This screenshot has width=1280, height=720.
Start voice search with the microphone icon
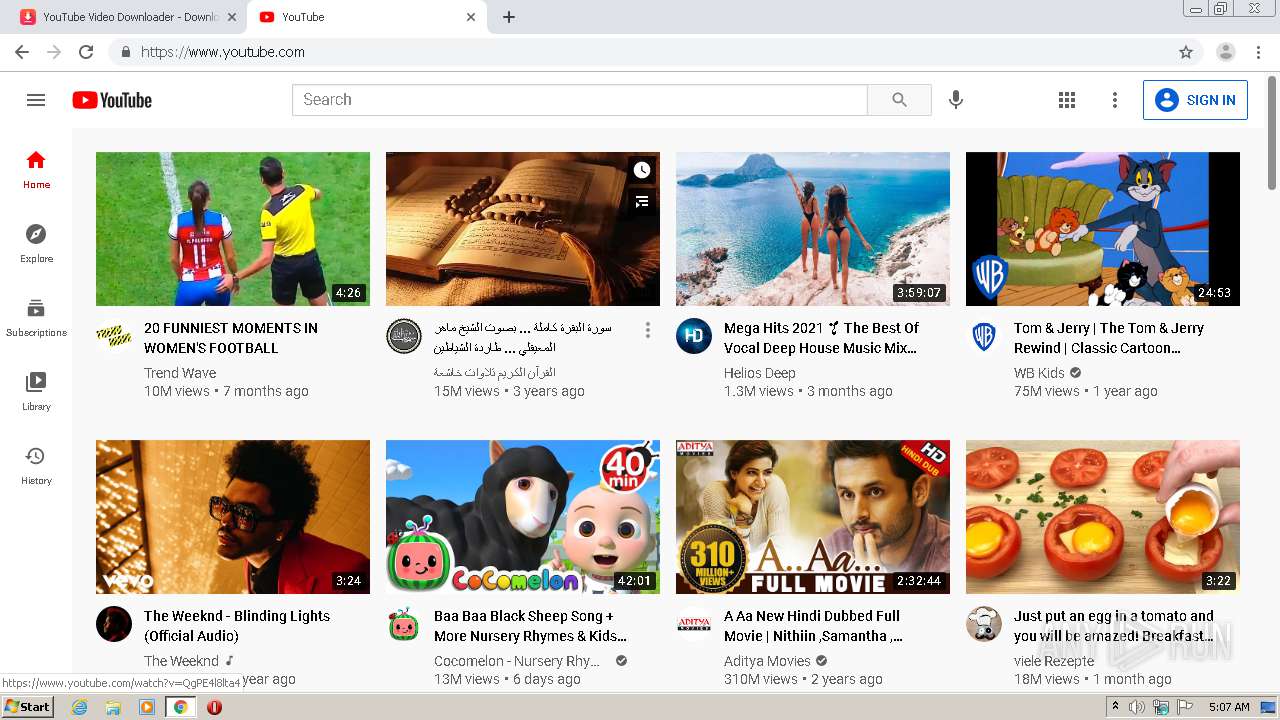956,100
